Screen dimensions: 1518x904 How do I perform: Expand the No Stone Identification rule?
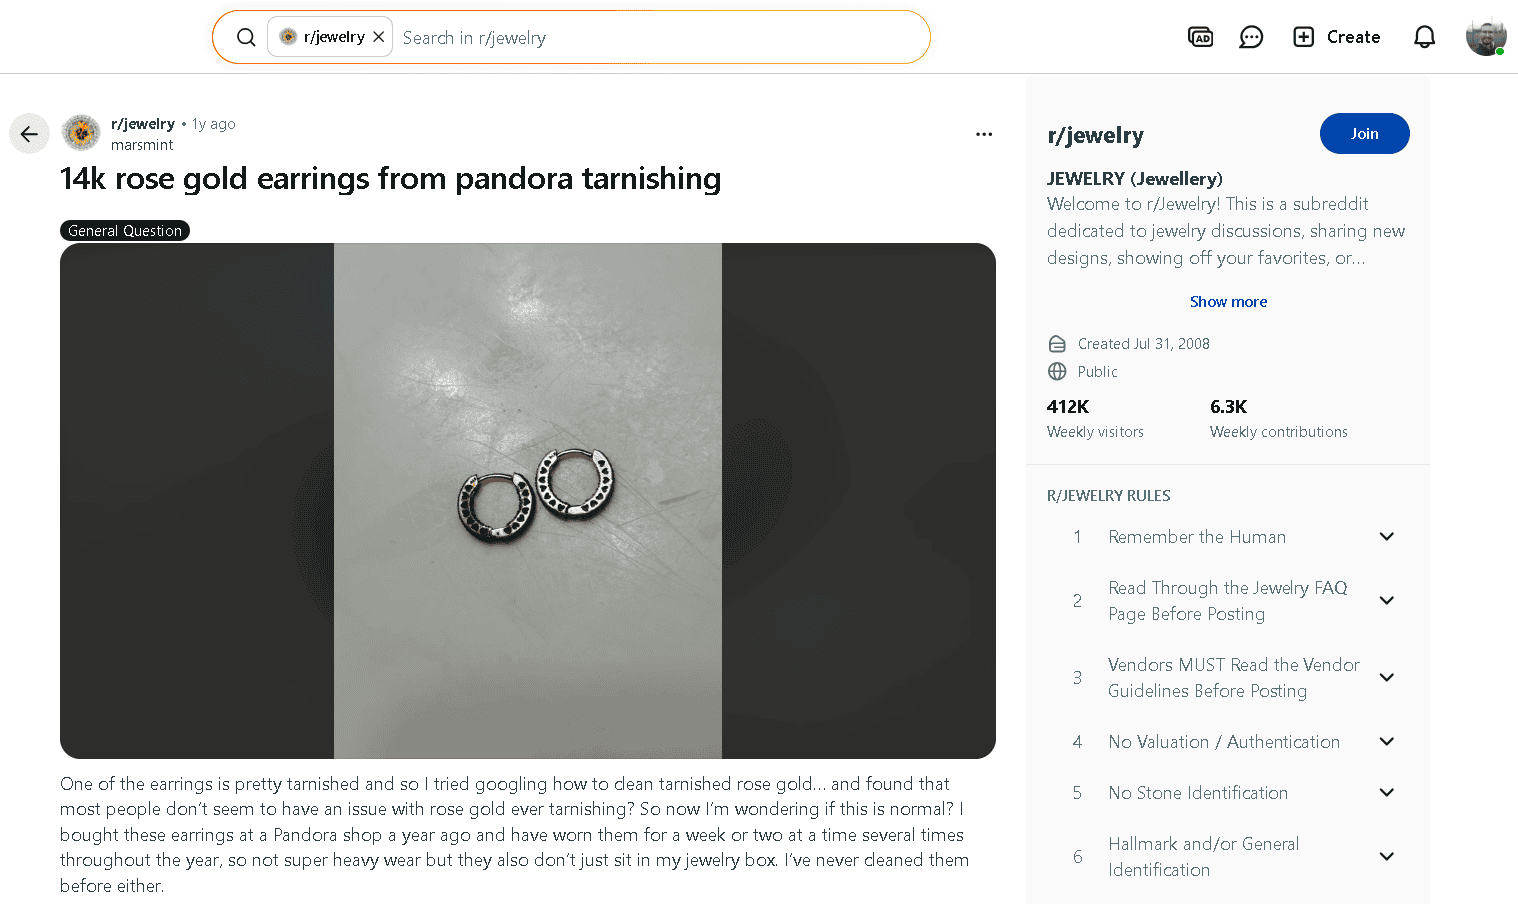pyautogui.click(x=1386, y=793)
